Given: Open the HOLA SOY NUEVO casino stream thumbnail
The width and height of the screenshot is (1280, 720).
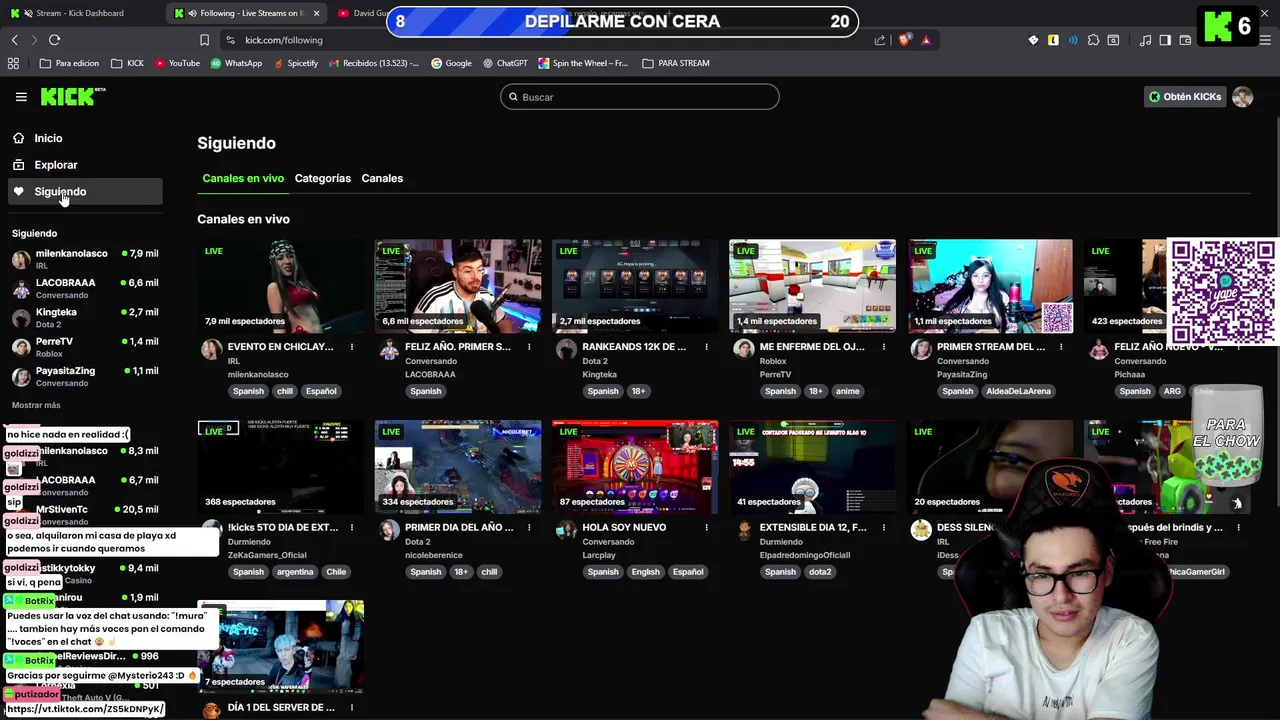Looking at the screenshot, I should click(635, 466).
